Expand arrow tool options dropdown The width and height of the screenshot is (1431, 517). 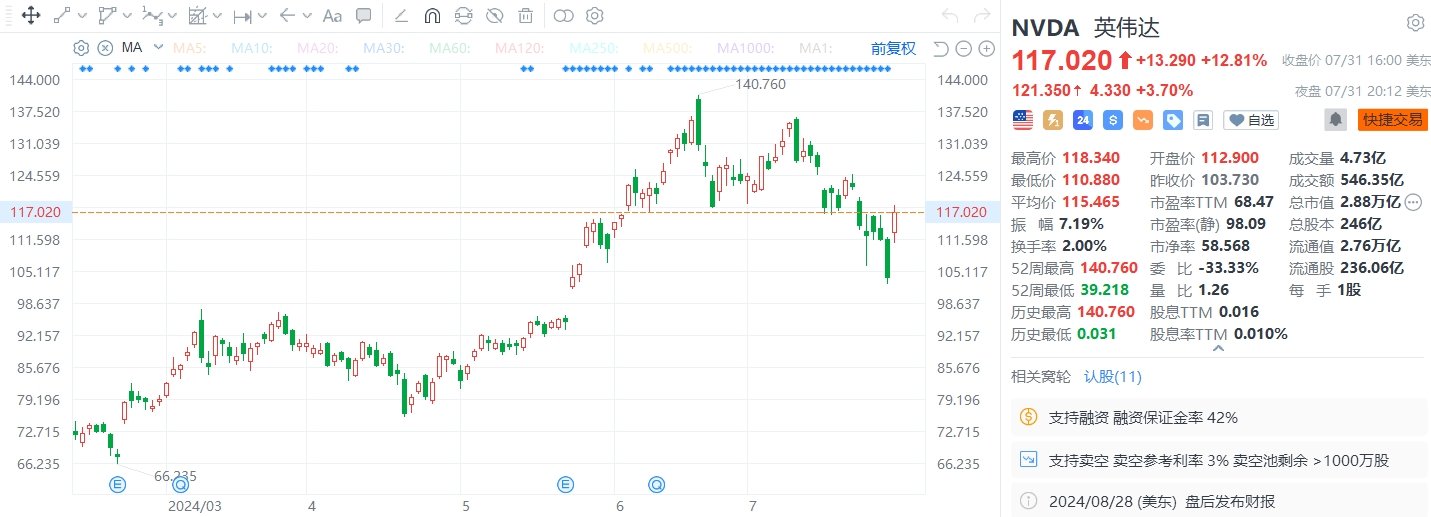click(x=308, y=16)
